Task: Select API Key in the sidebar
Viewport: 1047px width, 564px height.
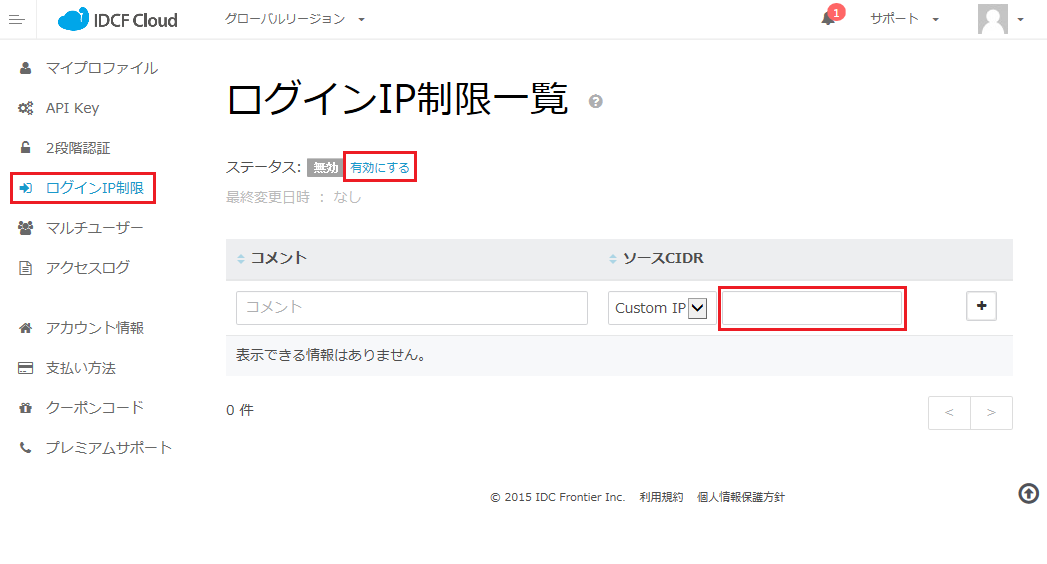Action: coord(72,108)
